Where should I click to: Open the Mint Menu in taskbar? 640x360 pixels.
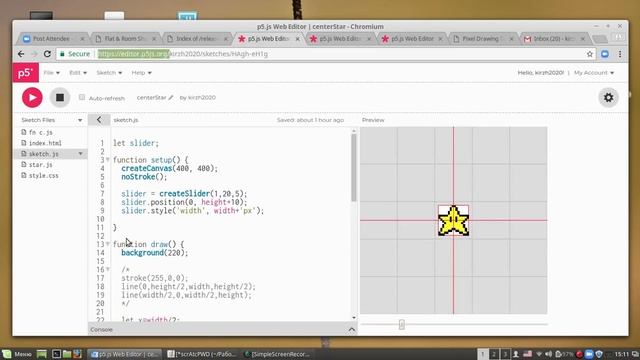click(x=17, y=354)
